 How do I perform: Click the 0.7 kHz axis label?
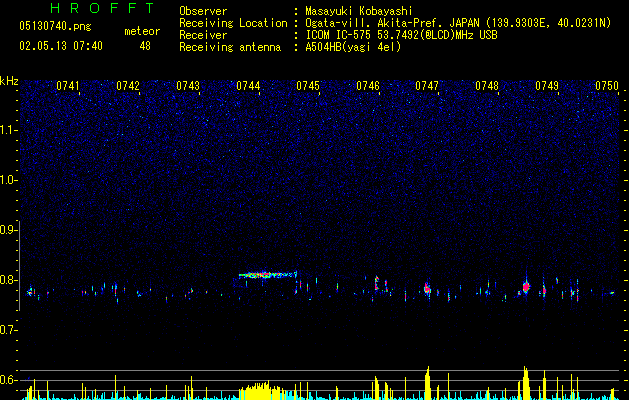[x=9, y=330]
